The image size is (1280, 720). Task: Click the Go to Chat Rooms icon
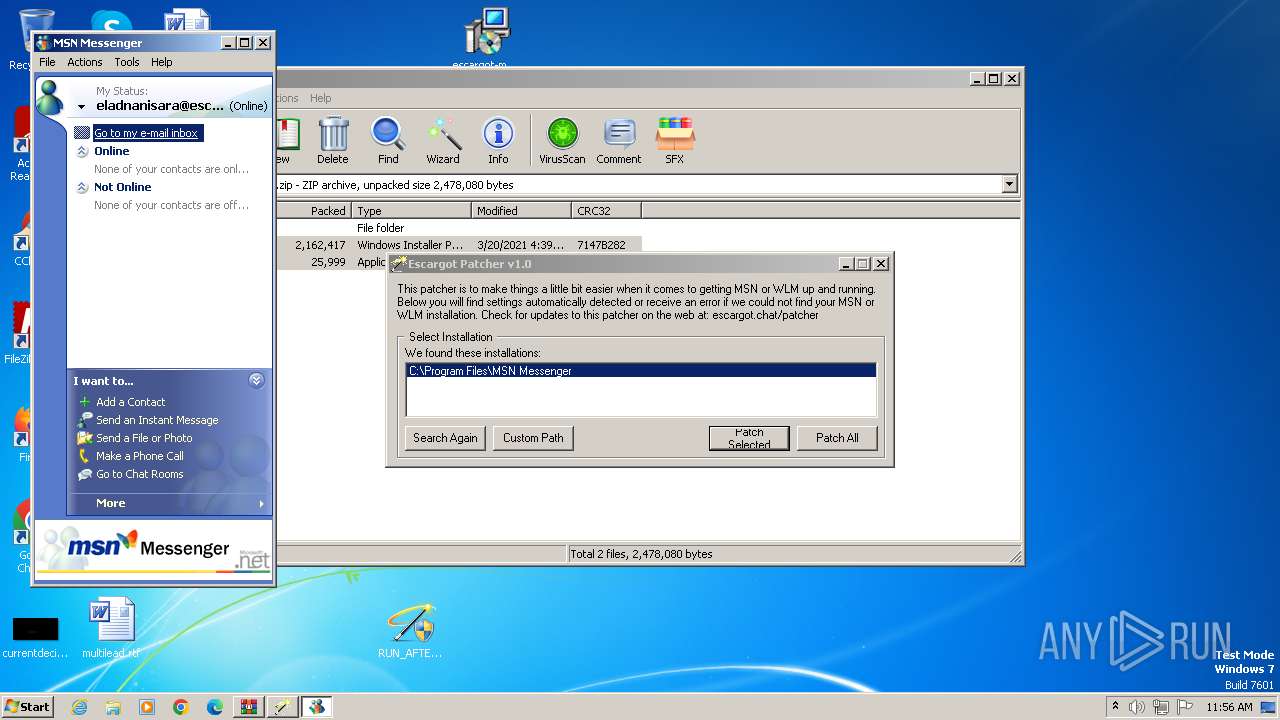point(85,474)
